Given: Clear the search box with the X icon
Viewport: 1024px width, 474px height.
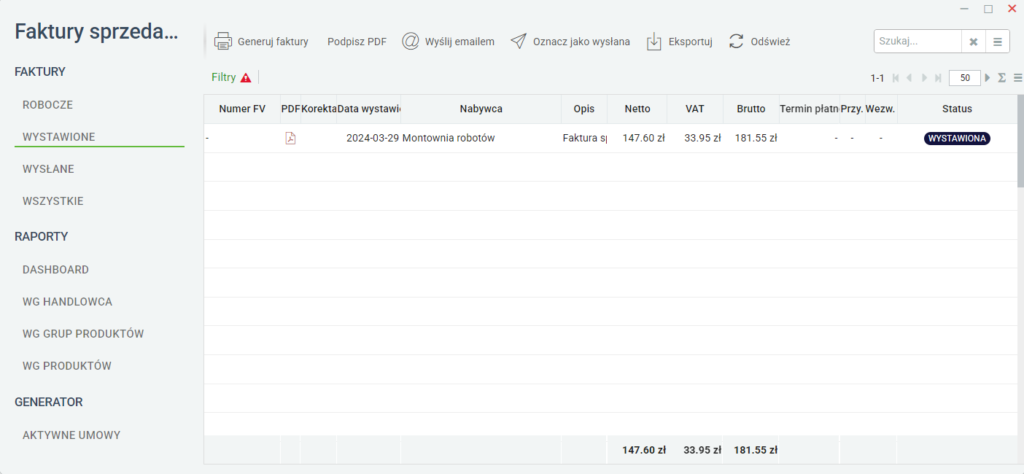Looking at the screenshot, I should [x=973, y=41].
